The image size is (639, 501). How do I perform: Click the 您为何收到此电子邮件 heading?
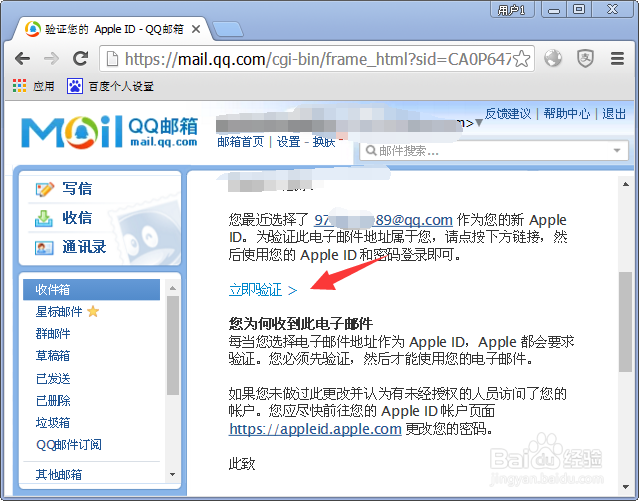(301, 324)
